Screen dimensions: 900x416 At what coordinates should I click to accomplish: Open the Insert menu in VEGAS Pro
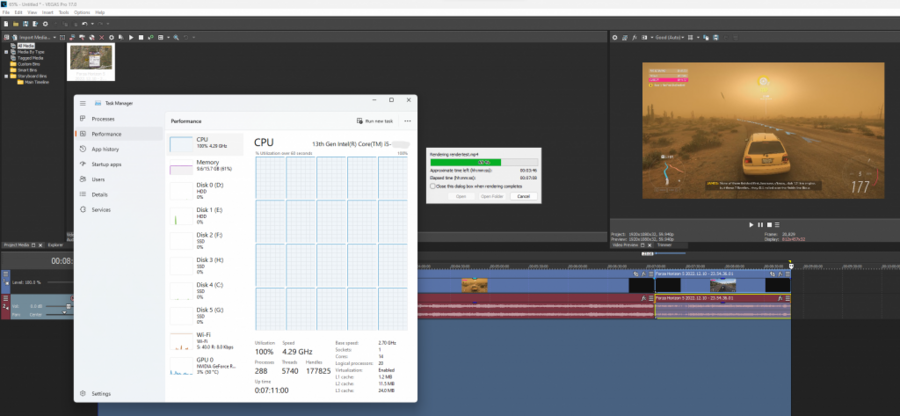pos(48,12)
